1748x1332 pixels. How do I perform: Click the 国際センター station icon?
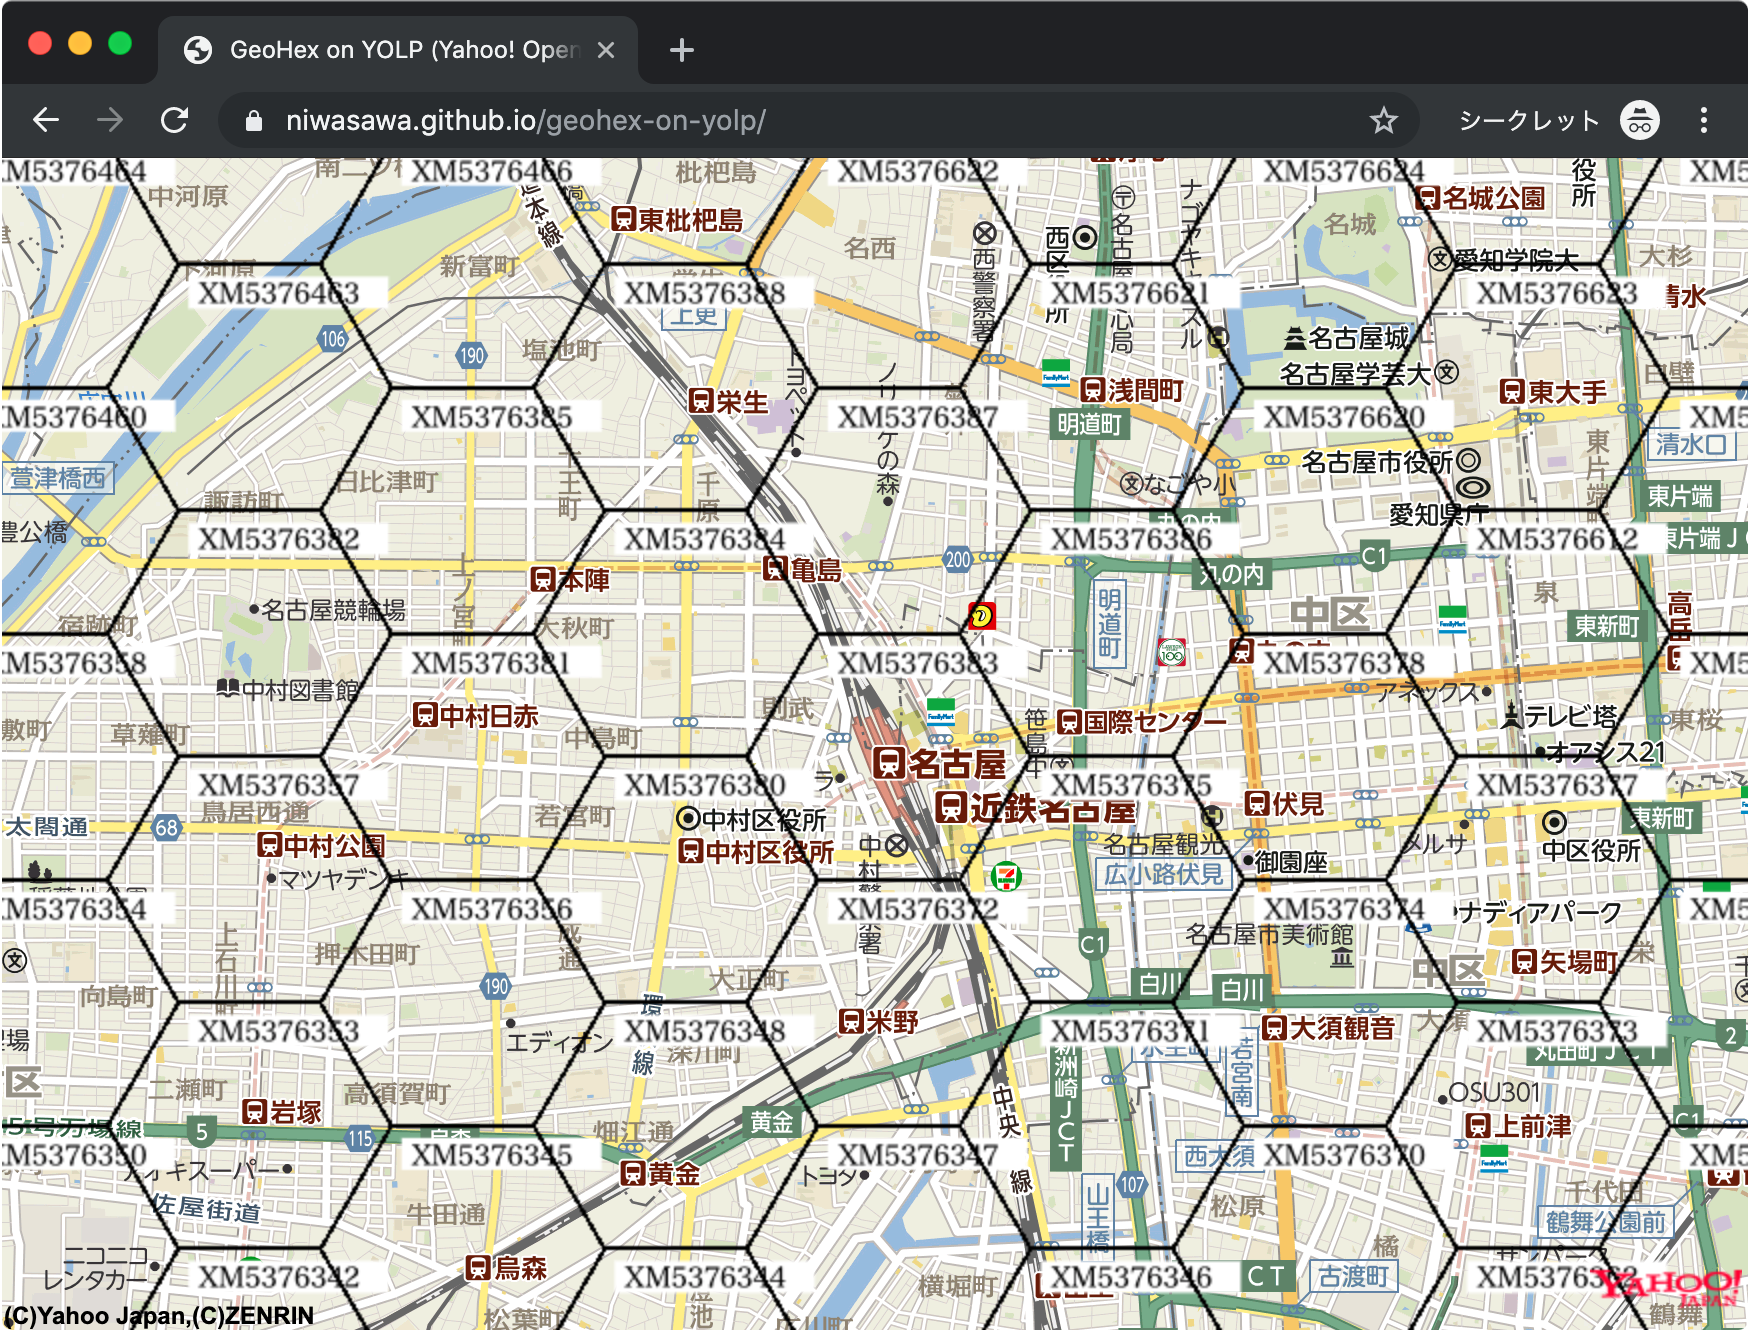tap(1069, 721)
